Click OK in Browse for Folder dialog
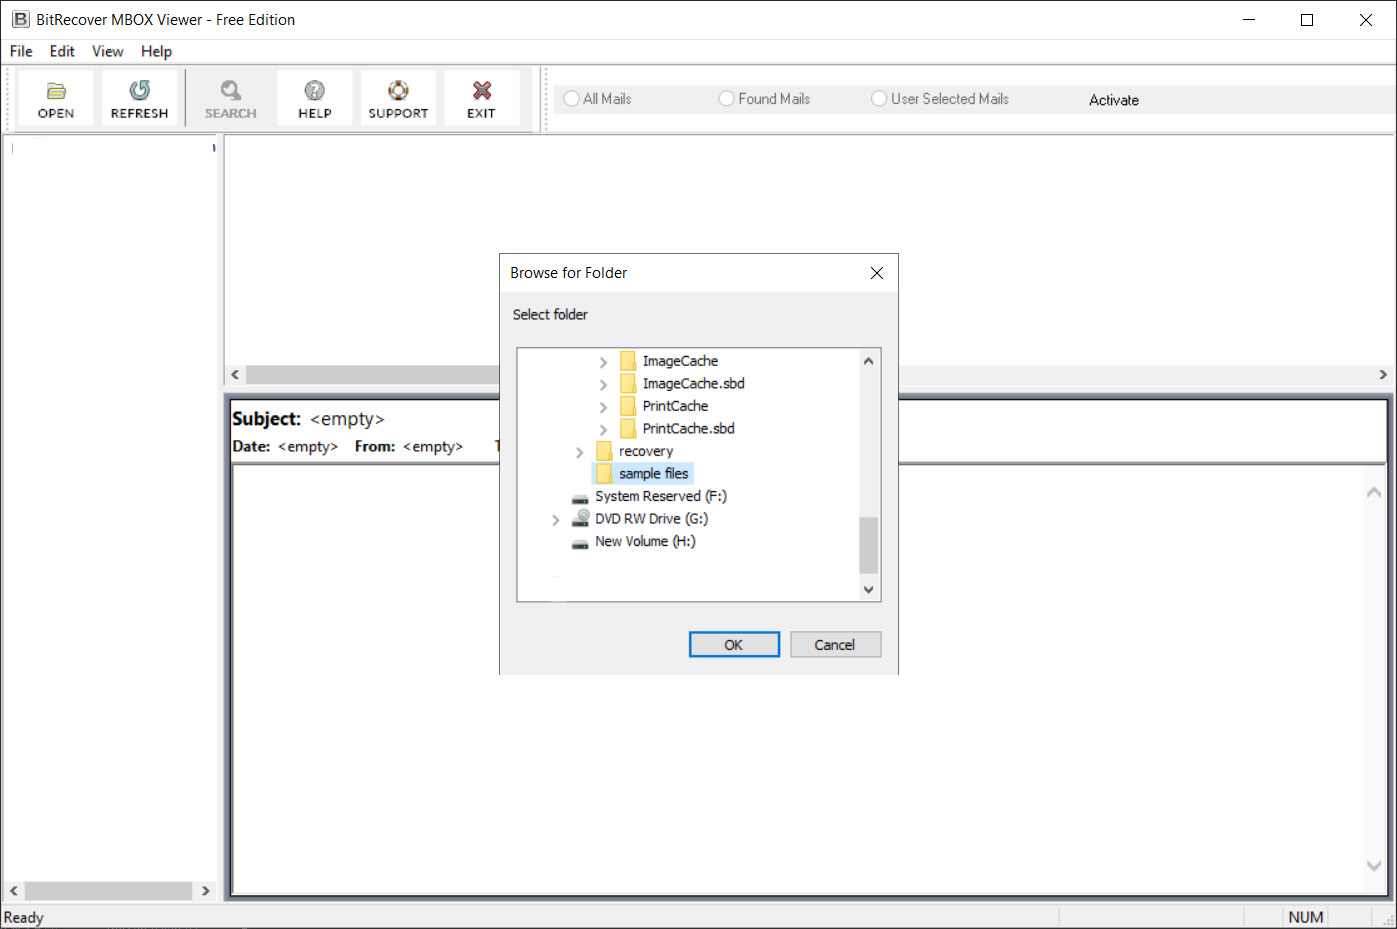 click(x=734, y=645)
